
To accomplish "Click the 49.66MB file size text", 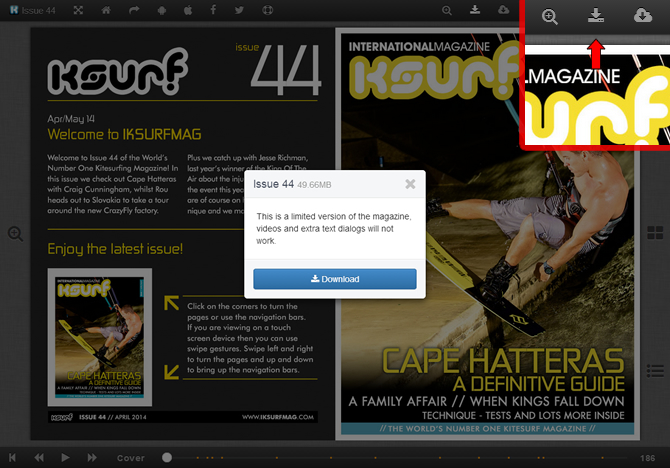I will [x=314, y=185].
